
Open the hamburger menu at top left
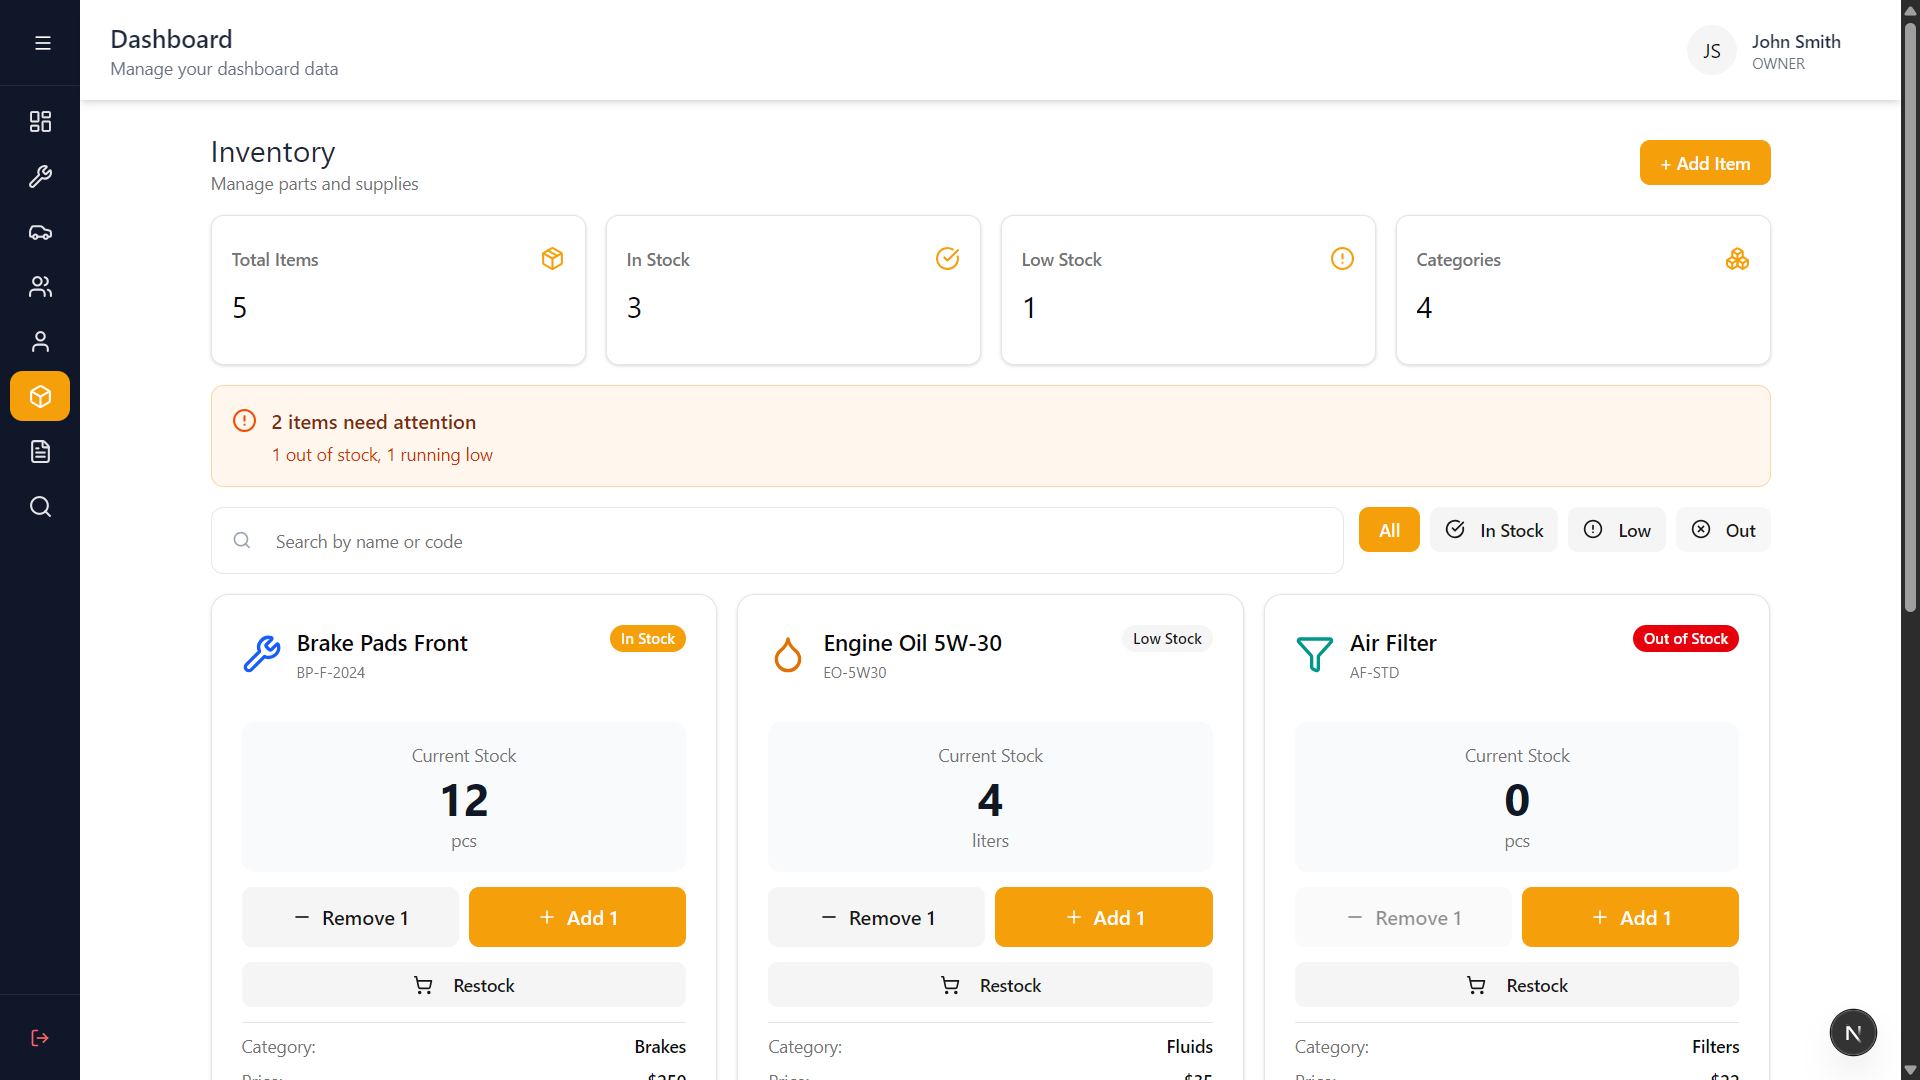[x=42, y=43]
